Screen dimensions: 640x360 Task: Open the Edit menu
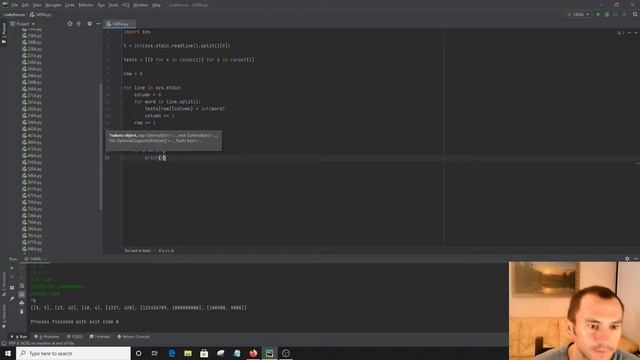click(25, 5)
